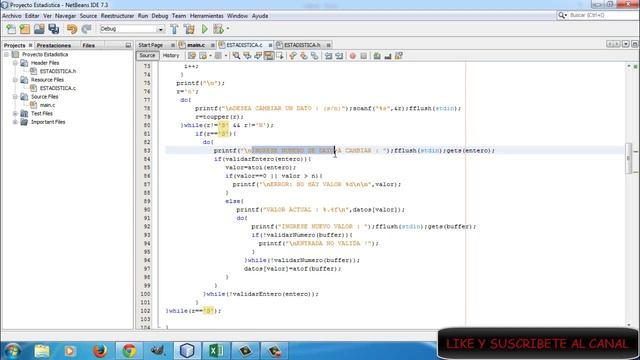
Task: Switch to the Start Page tab
Action: coord(151,45)
